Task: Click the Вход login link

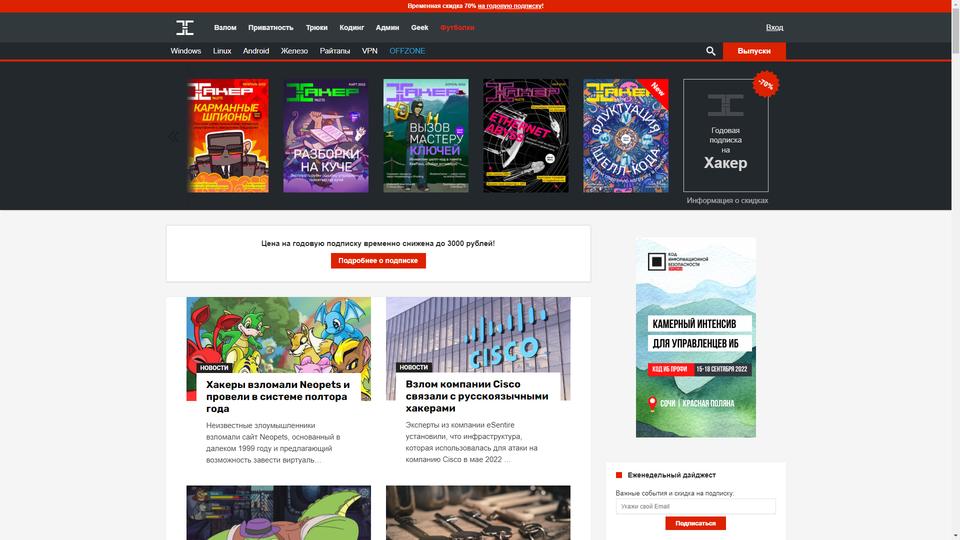Action: click(x=774, y=28)
